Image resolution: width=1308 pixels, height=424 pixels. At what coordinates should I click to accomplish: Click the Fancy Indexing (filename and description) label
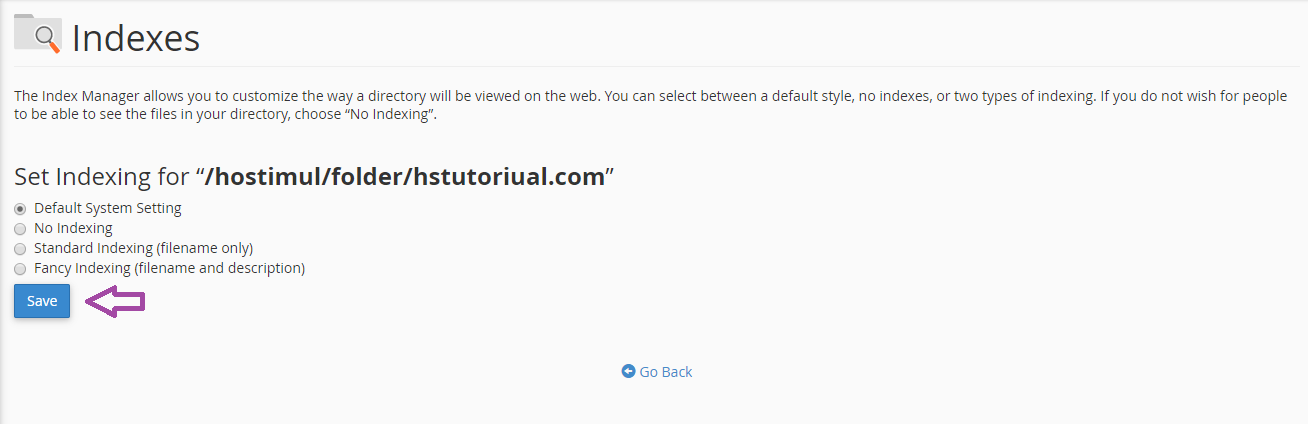[169, 268]
